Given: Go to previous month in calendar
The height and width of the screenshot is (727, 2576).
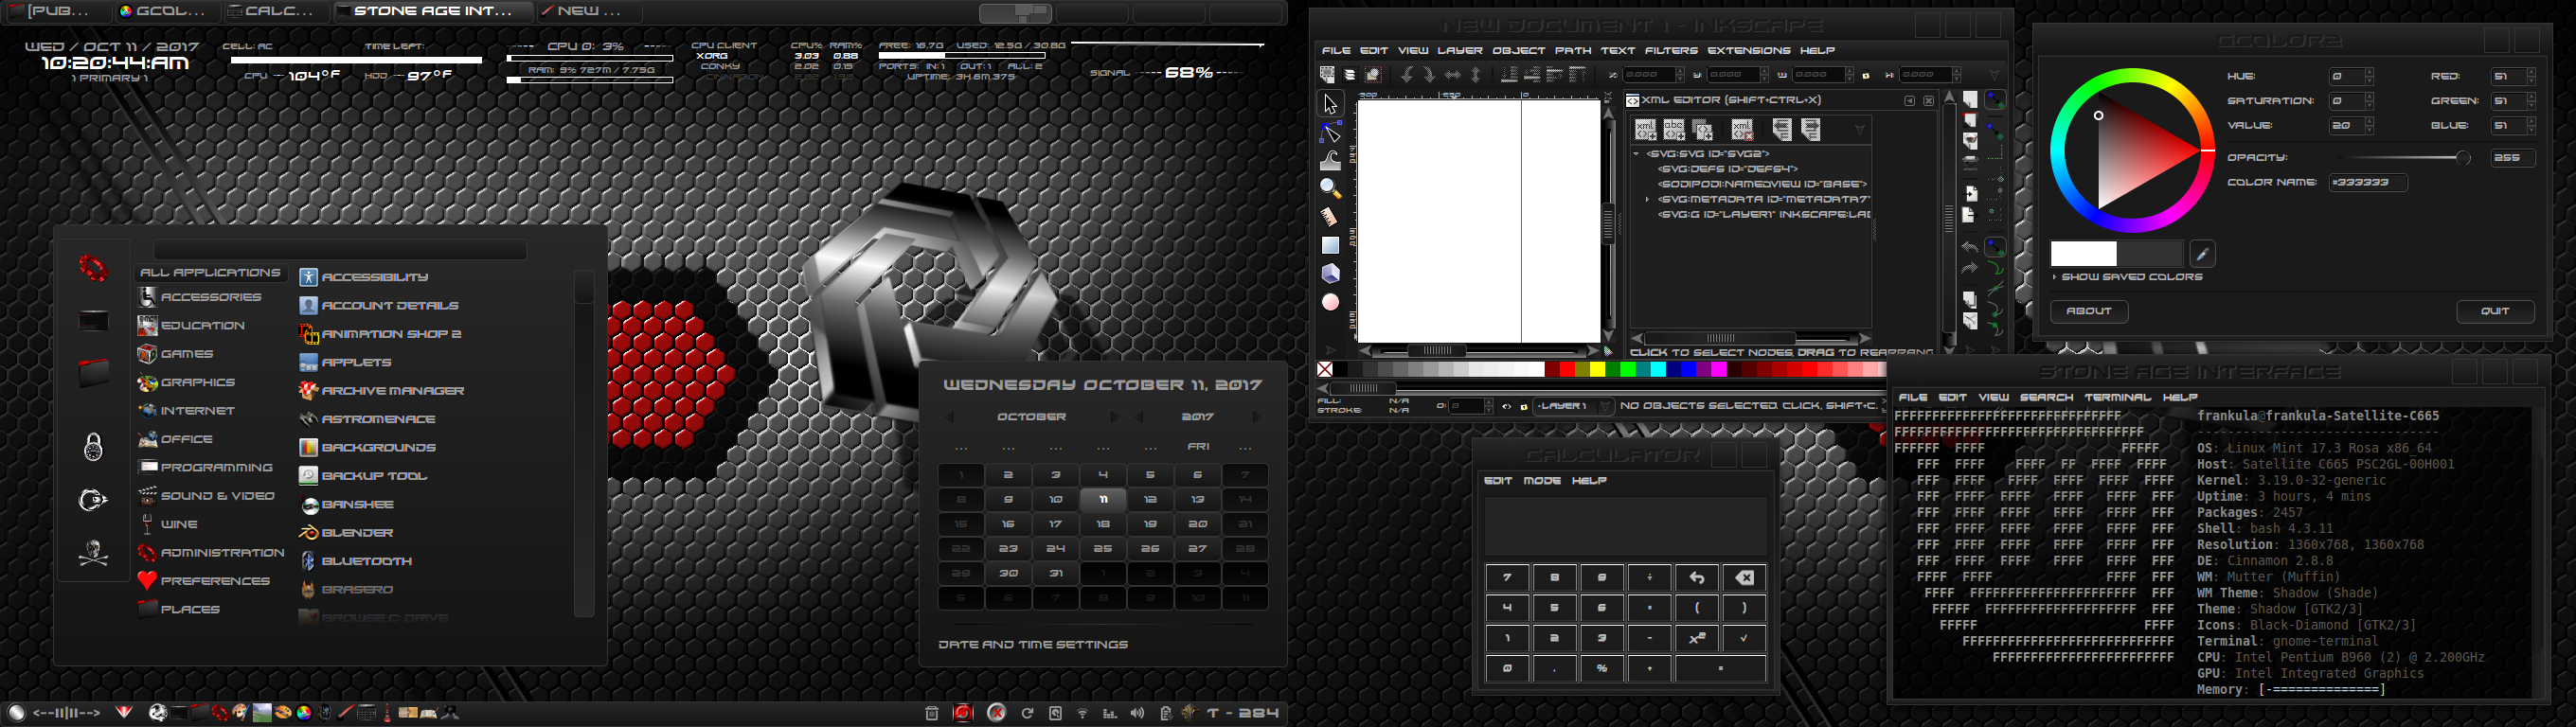Looking at the screenshot, I should click(950, 417).
